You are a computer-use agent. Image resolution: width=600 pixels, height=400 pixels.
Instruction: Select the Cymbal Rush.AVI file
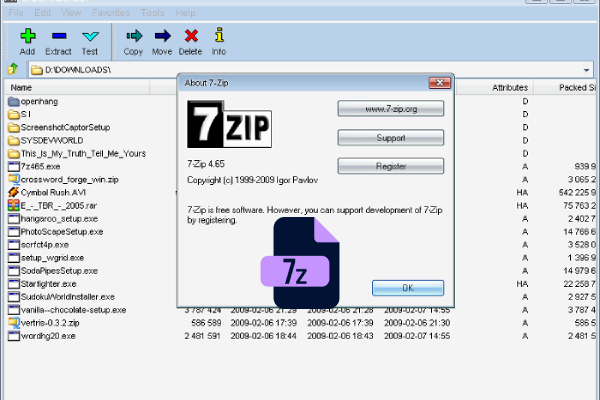coord(53,192)
